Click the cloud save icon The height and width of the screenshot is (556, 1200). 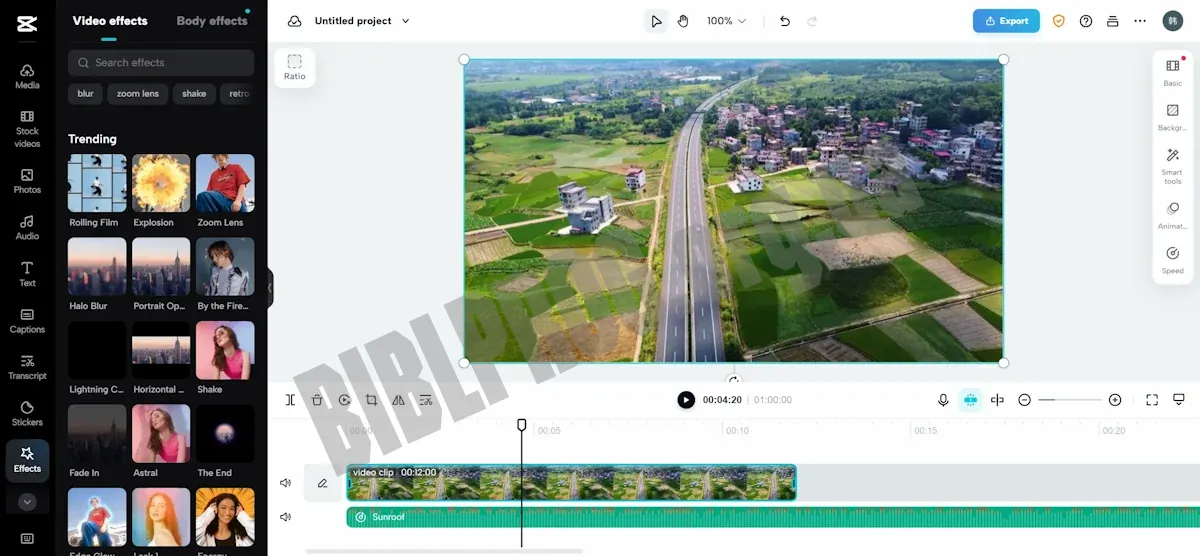[294, 21]
